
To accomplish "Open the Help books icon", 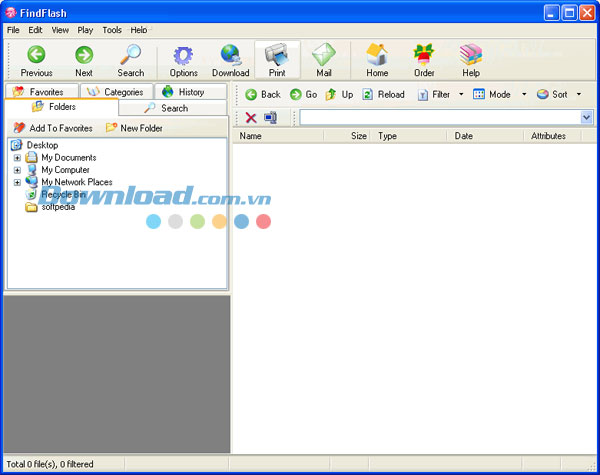I will point(471,55).
